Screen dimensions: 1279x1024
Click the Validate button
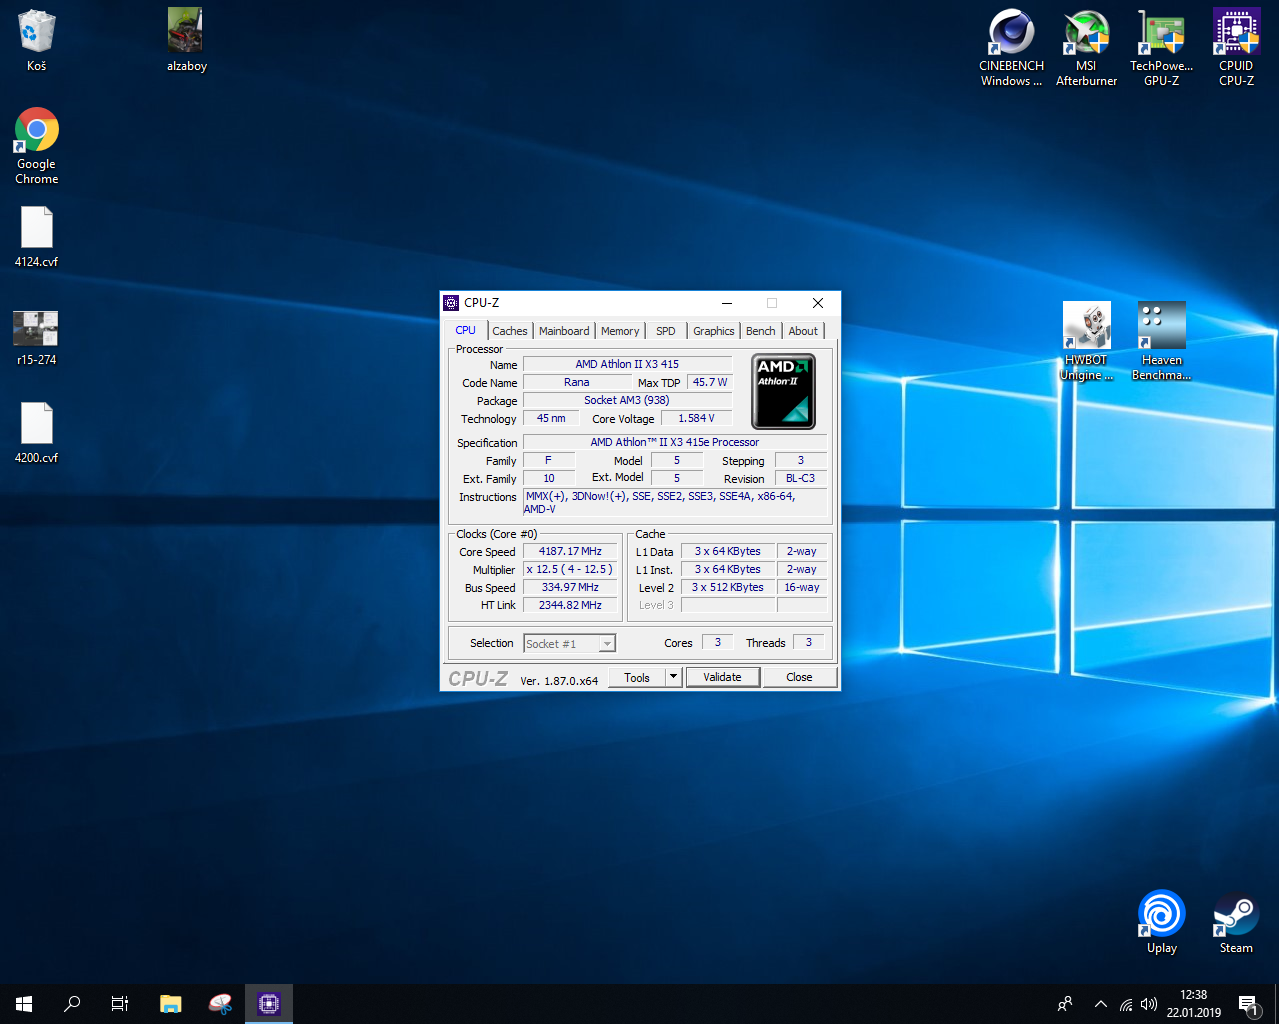(722, 677)
